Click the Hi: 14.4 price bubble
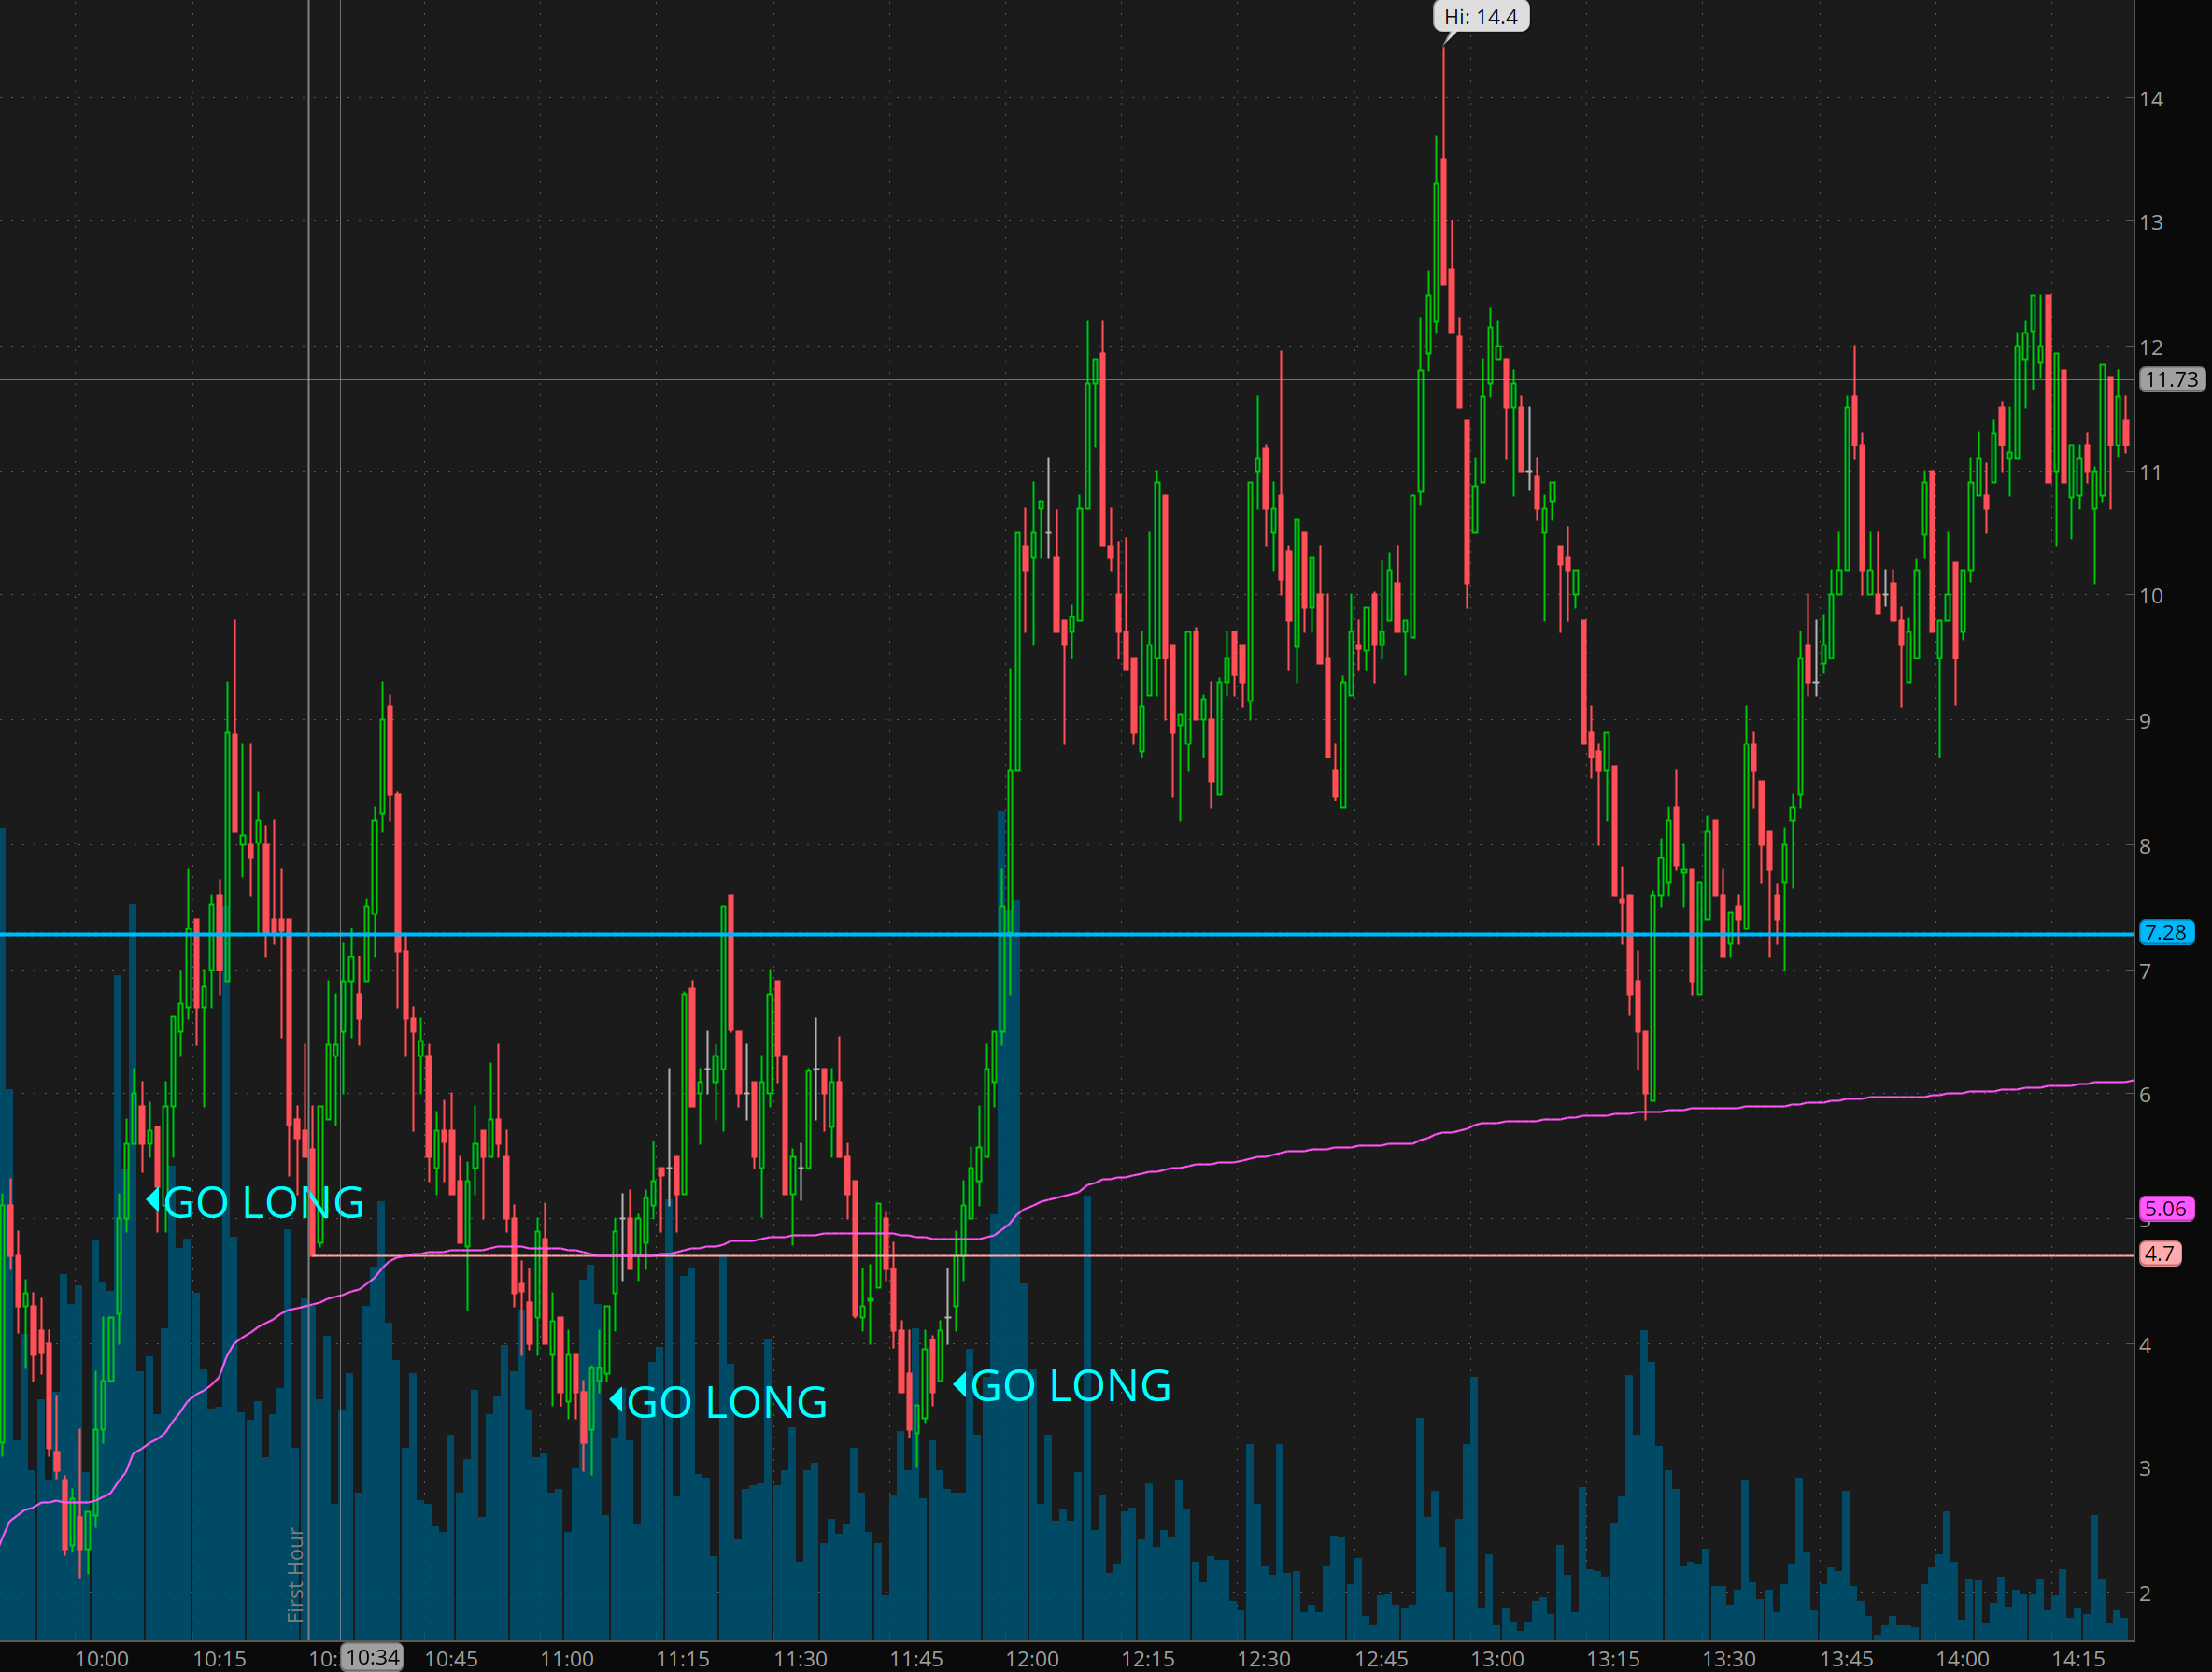Viewport: 2212px width, 1672px height. 1480,17
